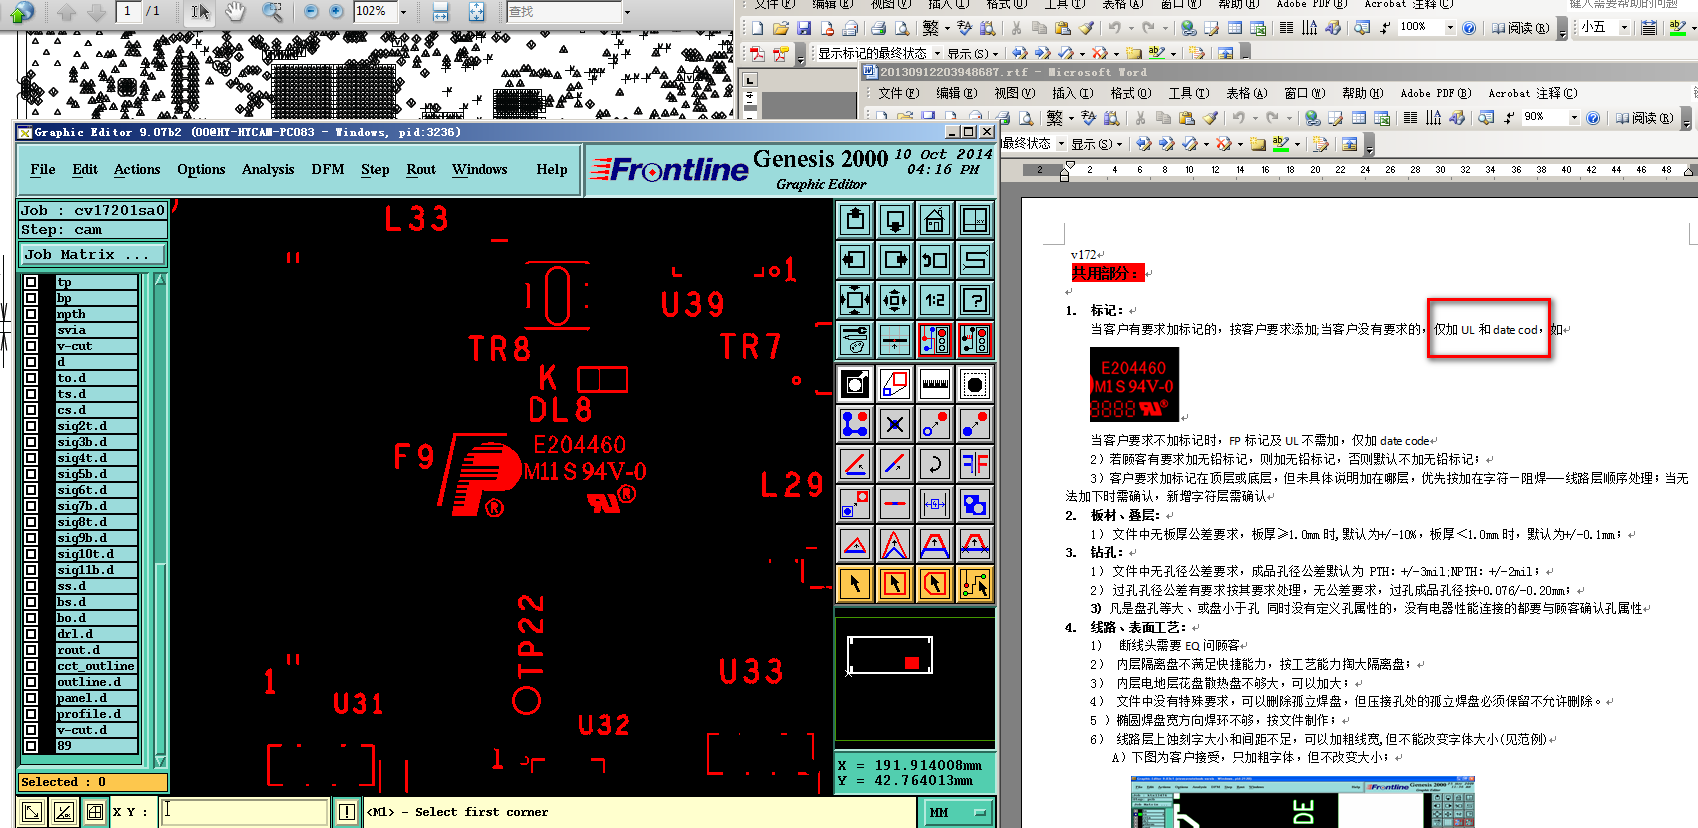The image size is (1698, 828).
Task: Open the 小五 font size dropdown in Word
Action: tap(1624, 27)
